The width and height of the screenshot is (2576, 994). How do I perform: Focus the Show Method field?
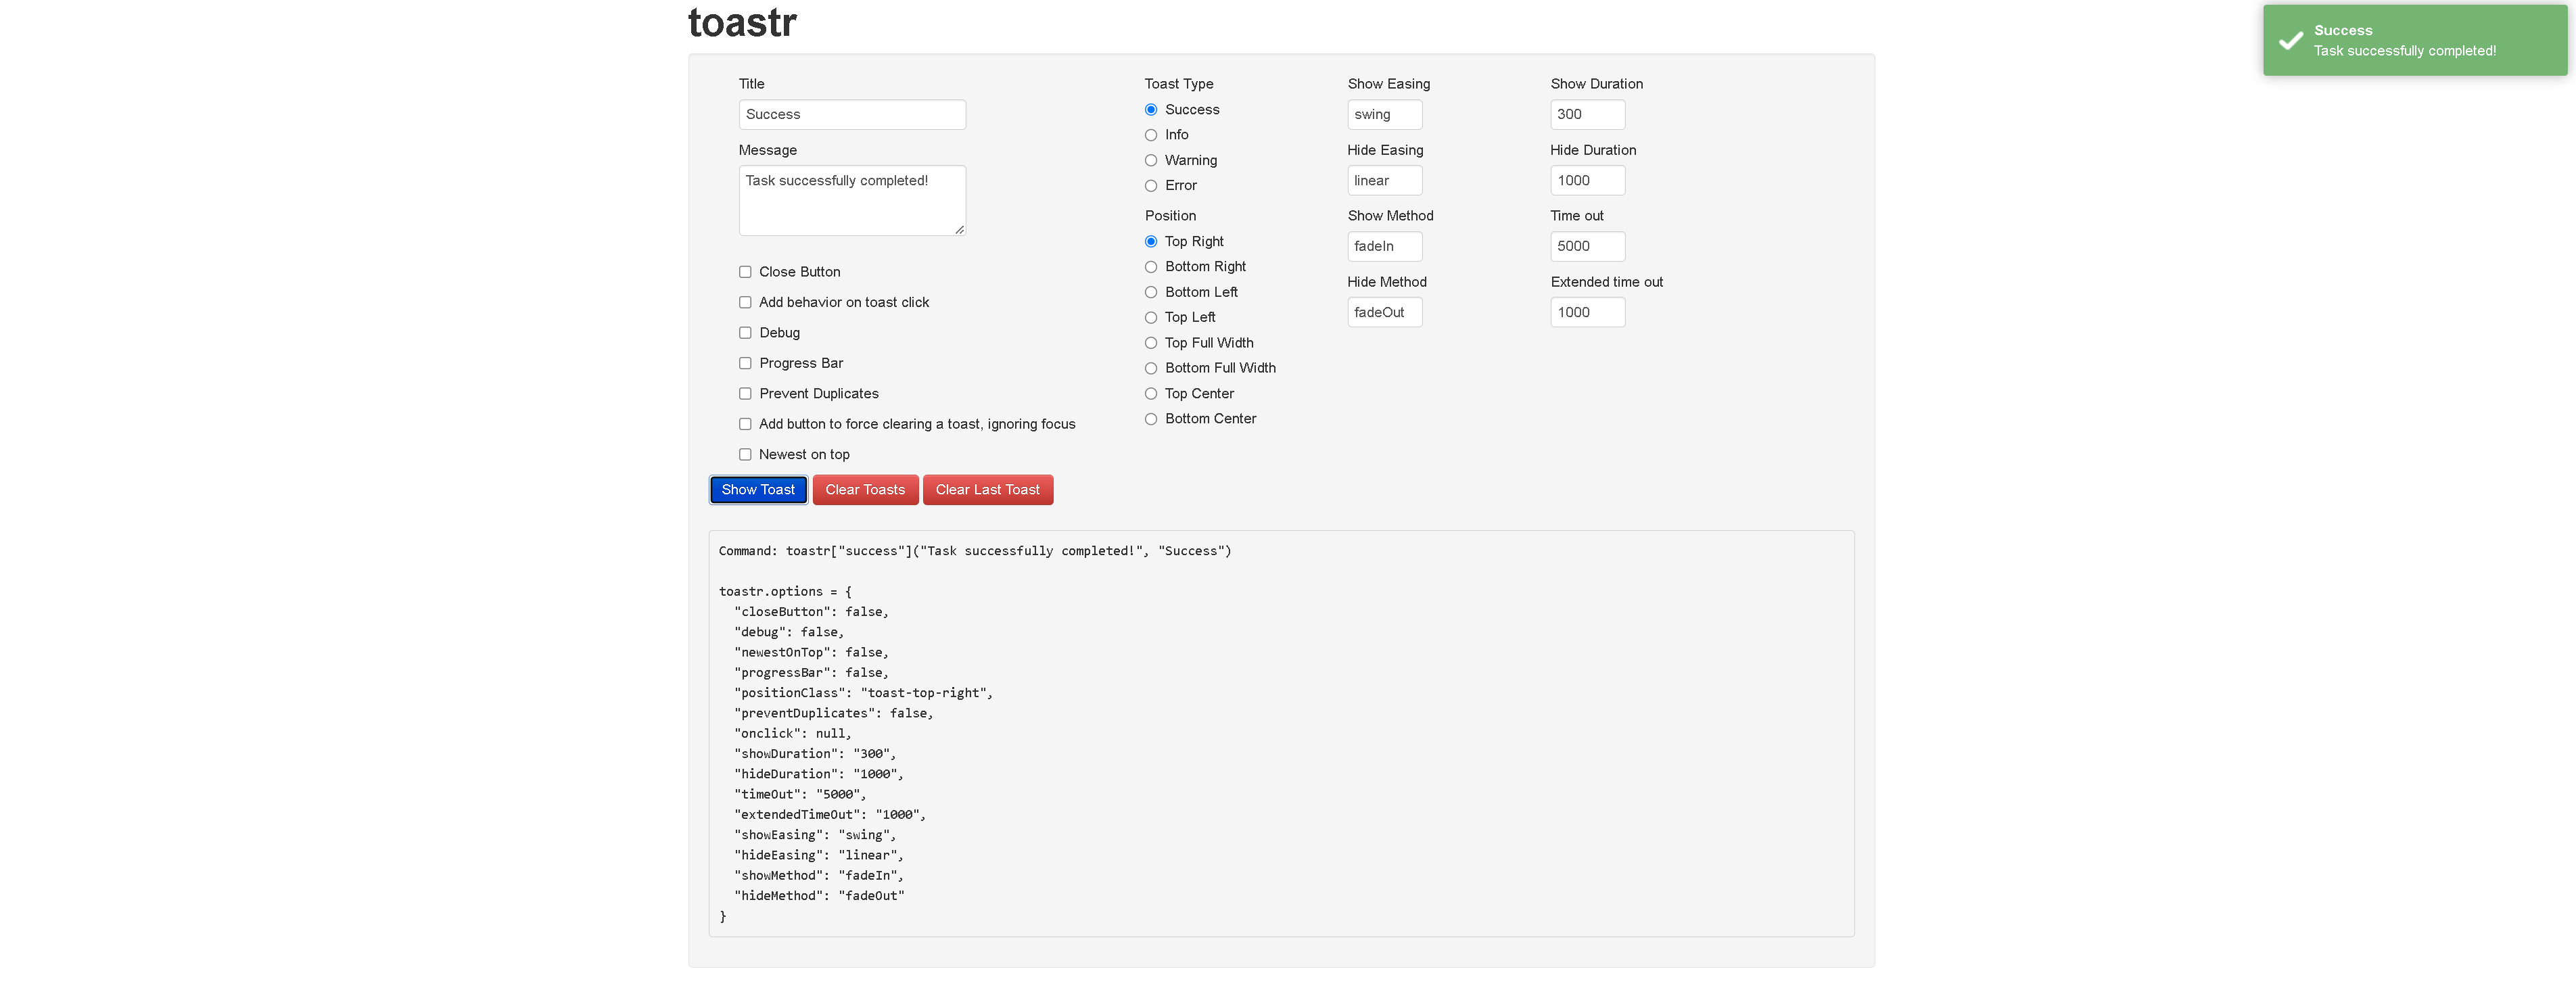tap(1384, 246)
